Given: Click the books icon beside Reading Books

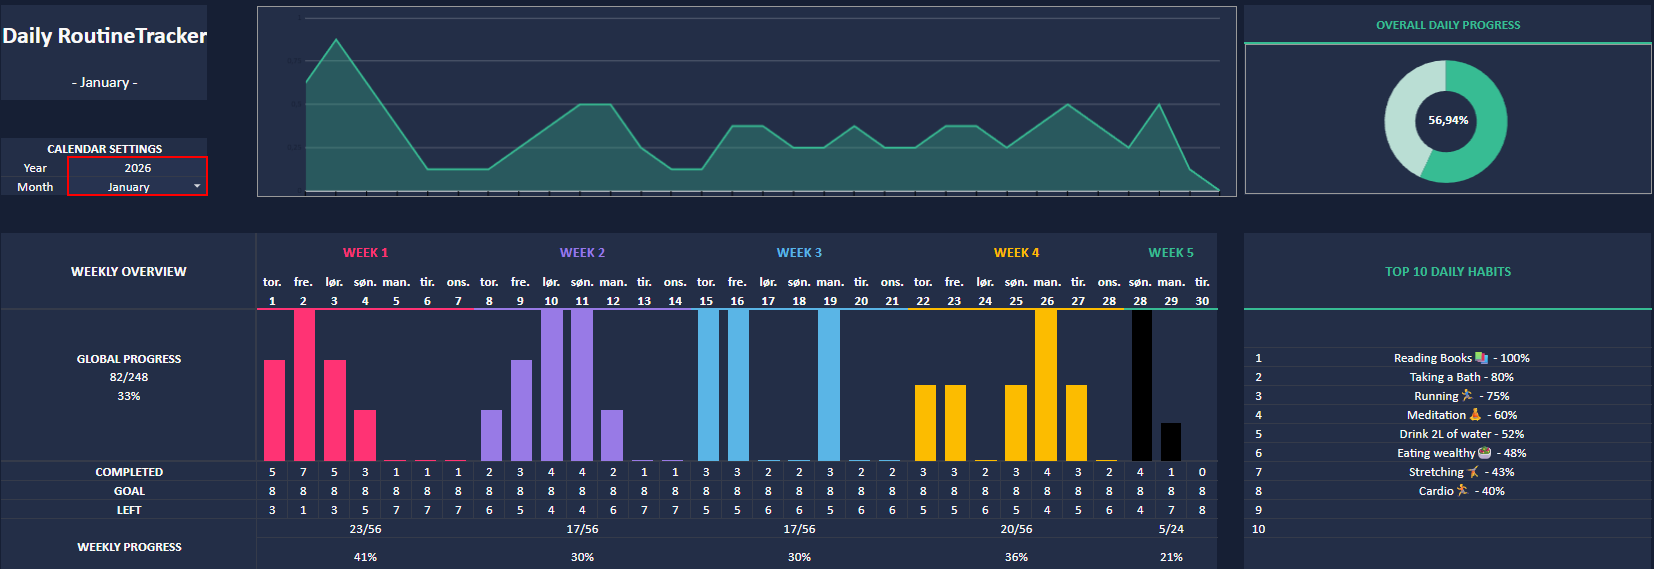Looking at the screenshot, I should (1482, 357).
